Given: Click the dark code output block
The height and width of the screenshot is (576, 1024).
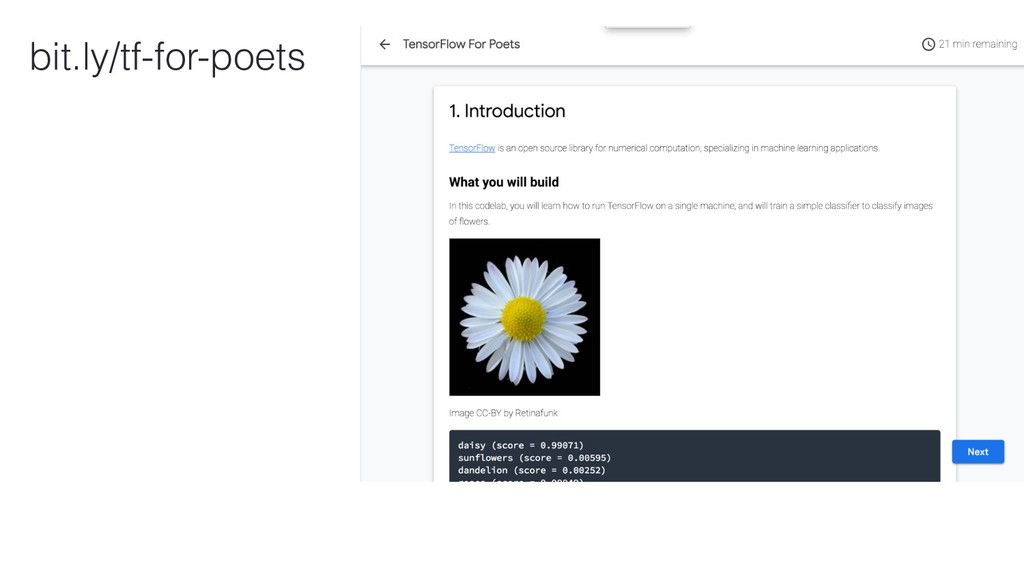Looking at the screenshot, I should [694, 456].
